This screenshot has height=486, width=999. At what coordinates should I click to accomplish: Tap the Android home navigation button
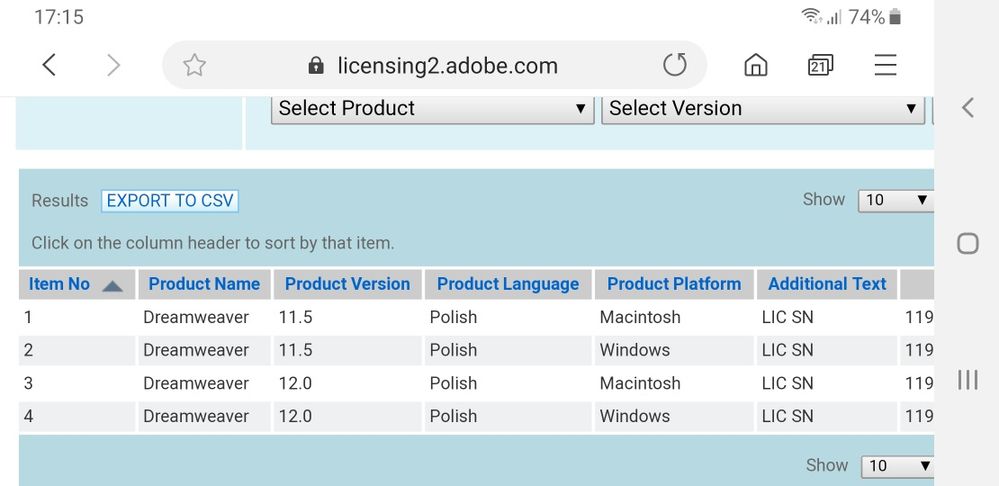pyautogui.click(x=967, y=243)
